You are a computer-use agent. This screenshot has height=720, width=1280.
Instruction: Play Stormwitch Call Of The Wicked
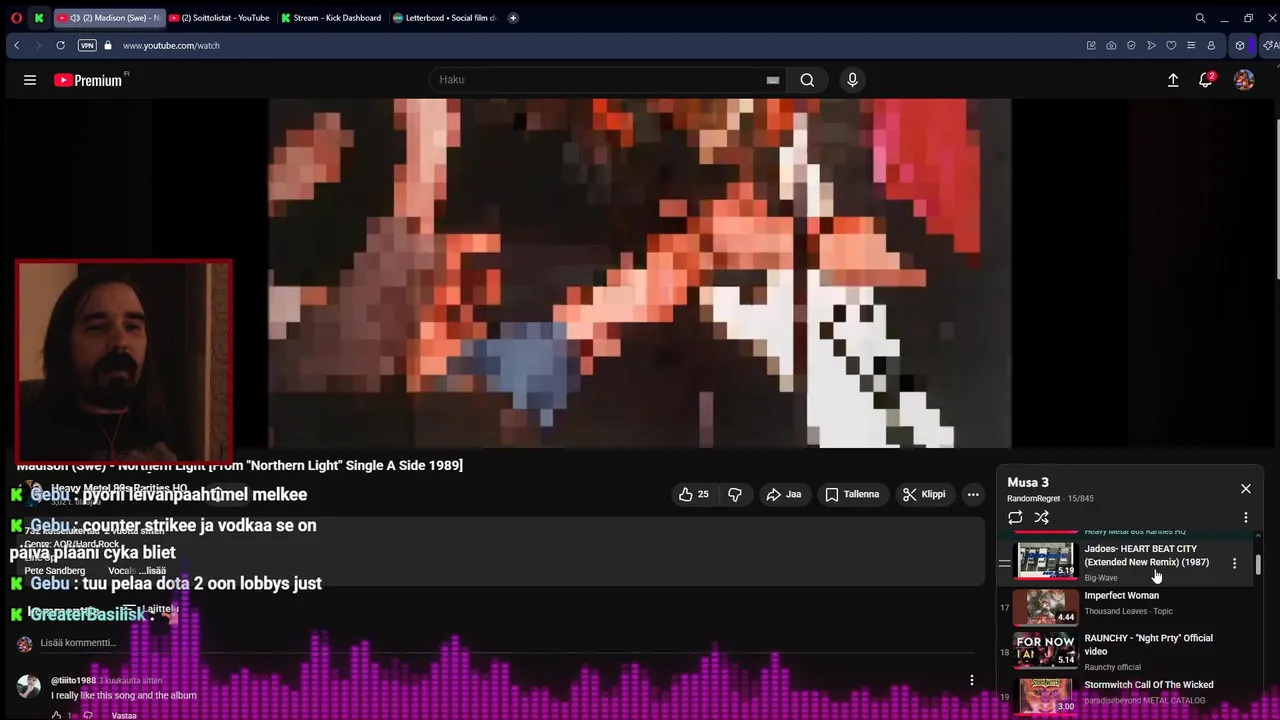click(1149, 685)
